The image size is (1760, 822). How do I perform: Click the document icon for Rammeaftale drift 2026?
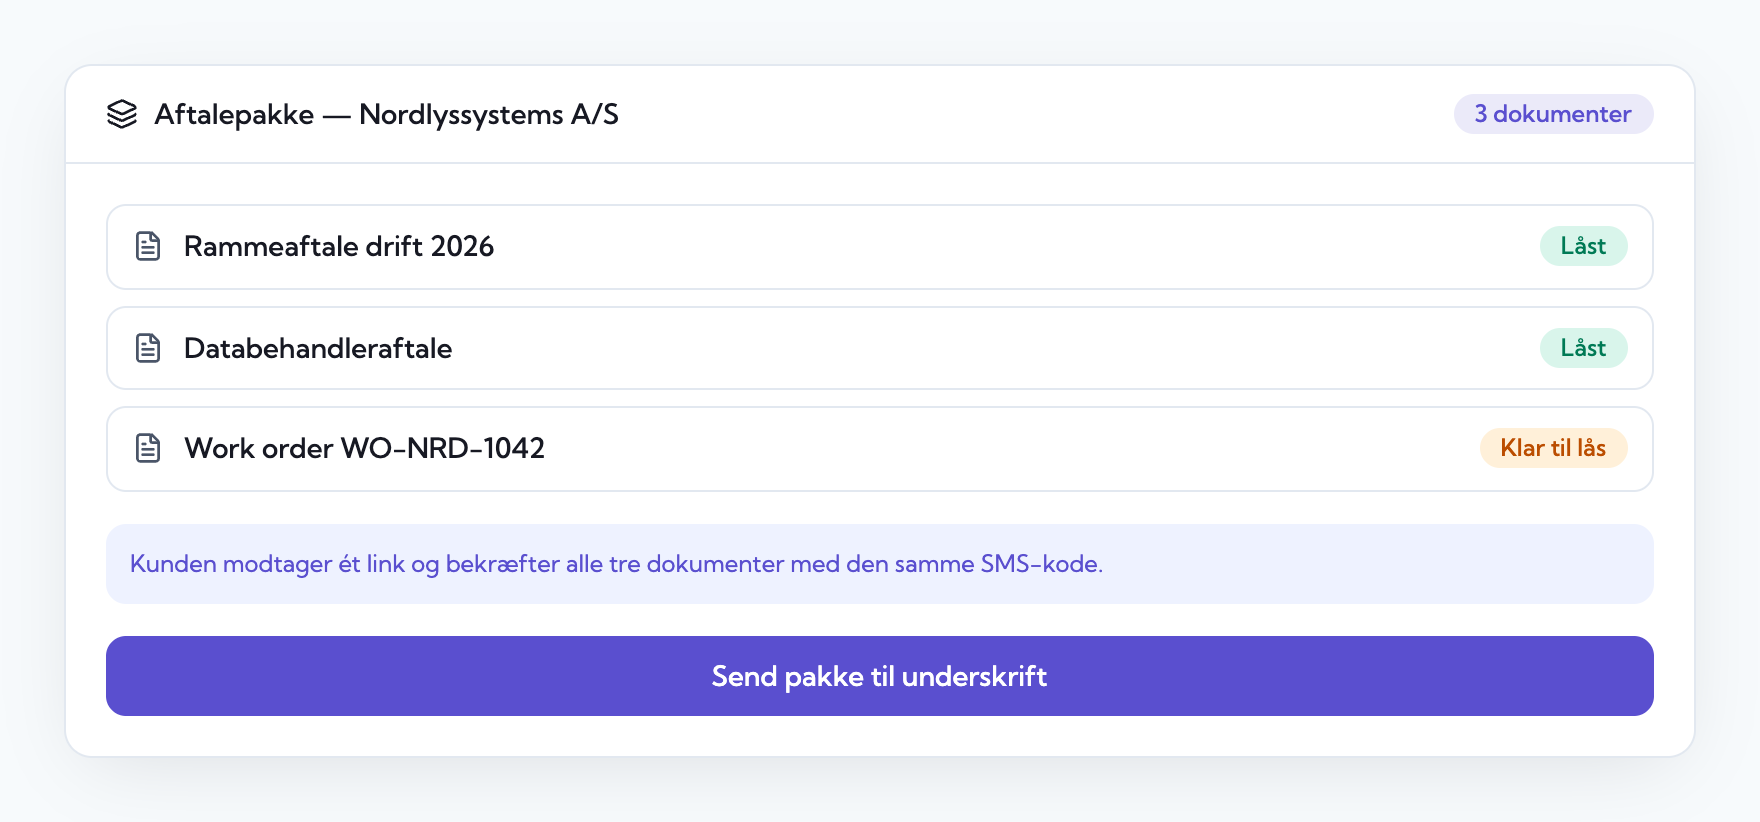coord(148,246)
